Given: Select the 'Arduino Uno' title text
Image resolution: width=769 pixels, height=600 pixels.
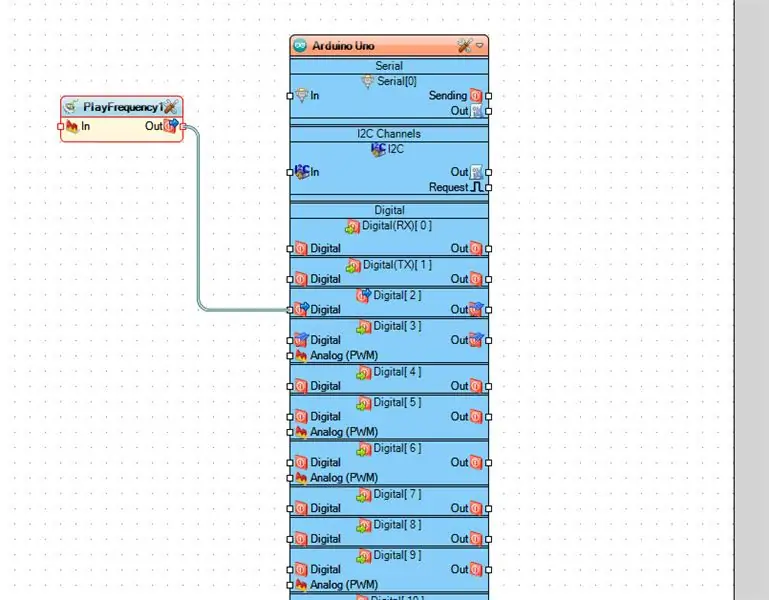Looking at the screenshot, I should pyautogui.click(x=343, y=46).
